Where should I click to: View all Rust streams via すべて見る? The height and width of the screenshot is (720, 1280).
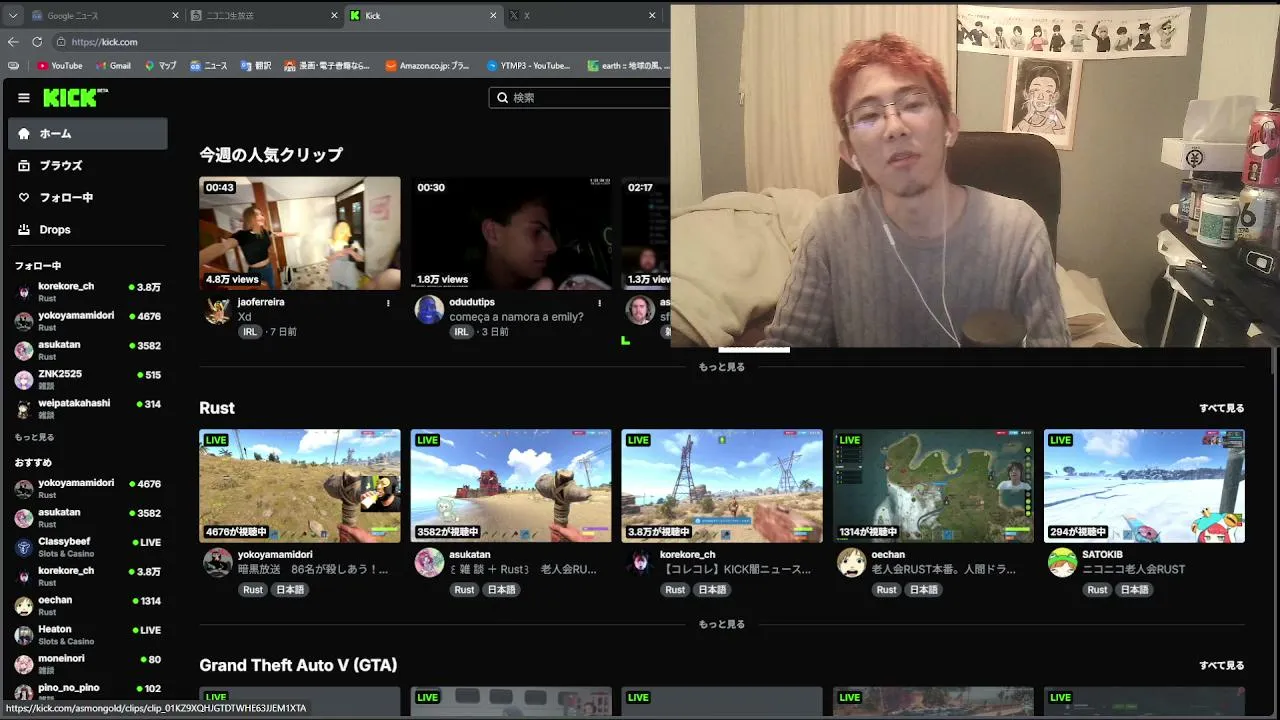click(1222, 408)
